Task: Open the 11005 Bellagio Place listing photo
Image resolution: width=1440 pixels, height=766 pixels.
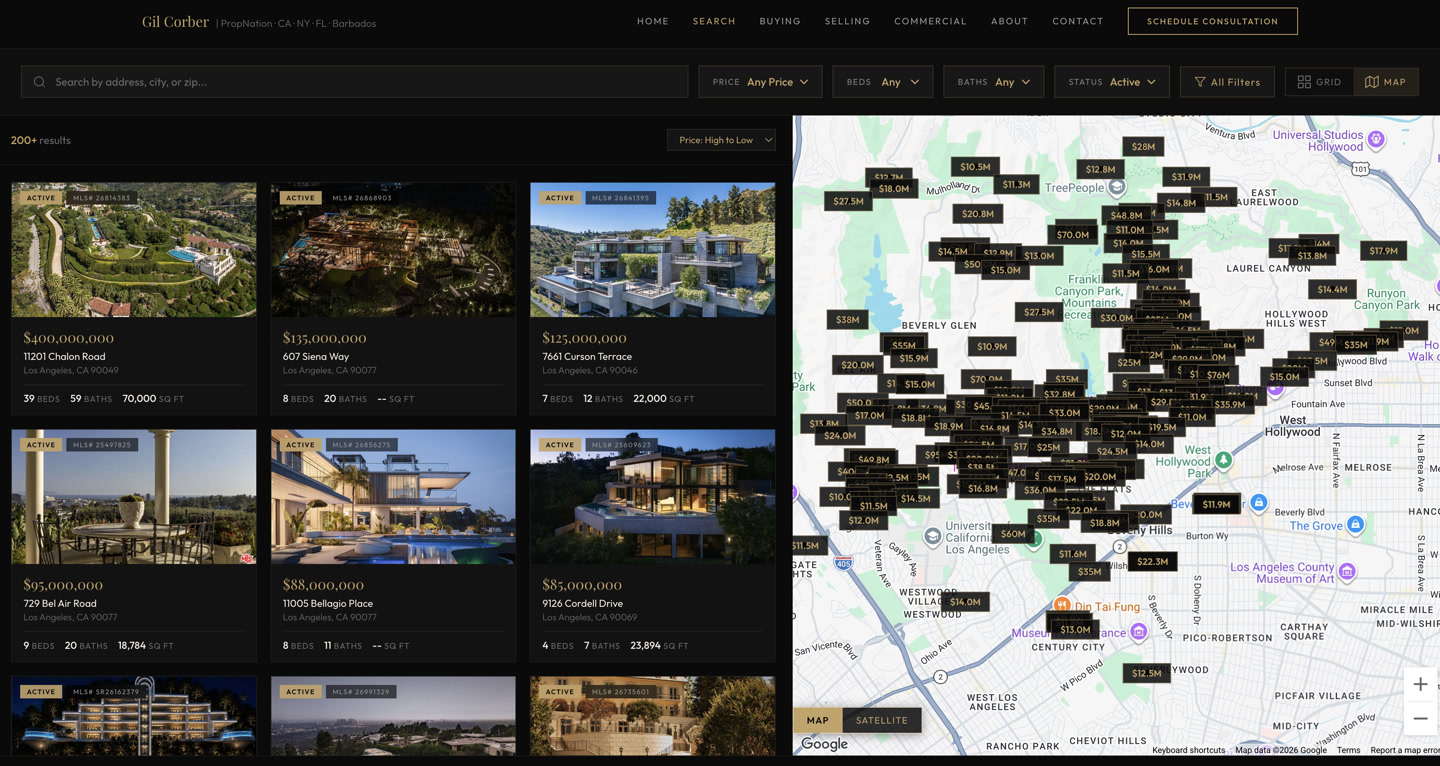Action: 393,497
